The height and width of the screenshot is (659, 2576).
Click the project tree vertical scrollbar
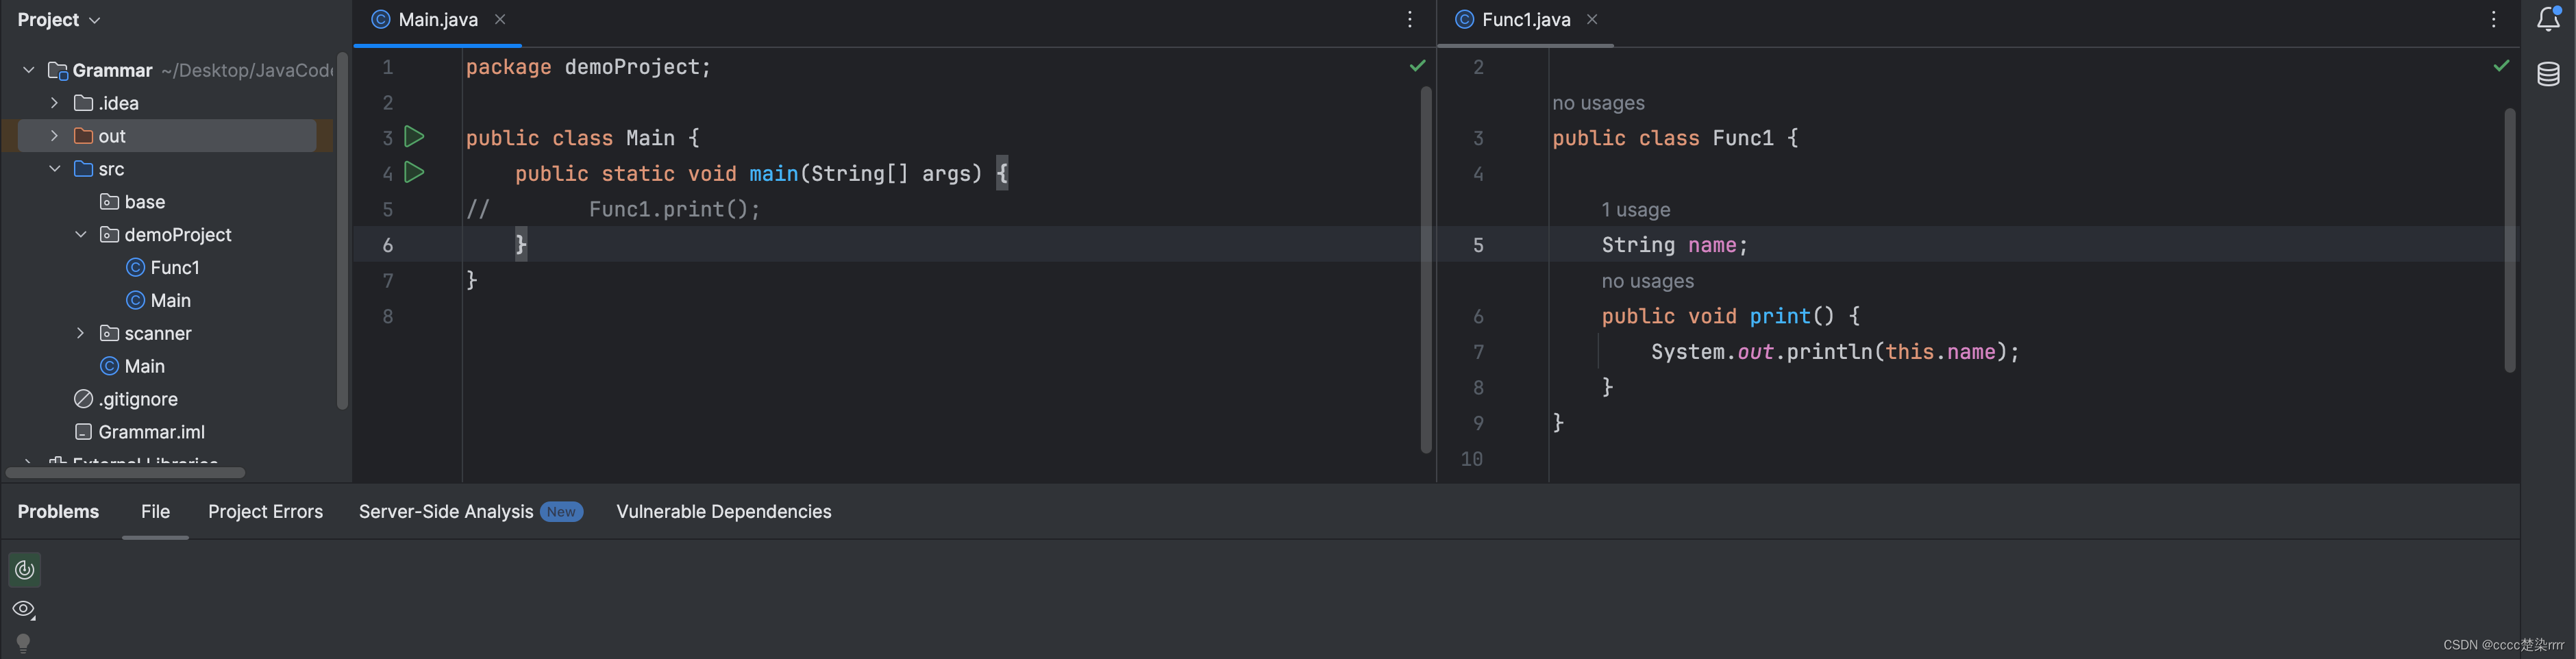click(x=342, y=230)
